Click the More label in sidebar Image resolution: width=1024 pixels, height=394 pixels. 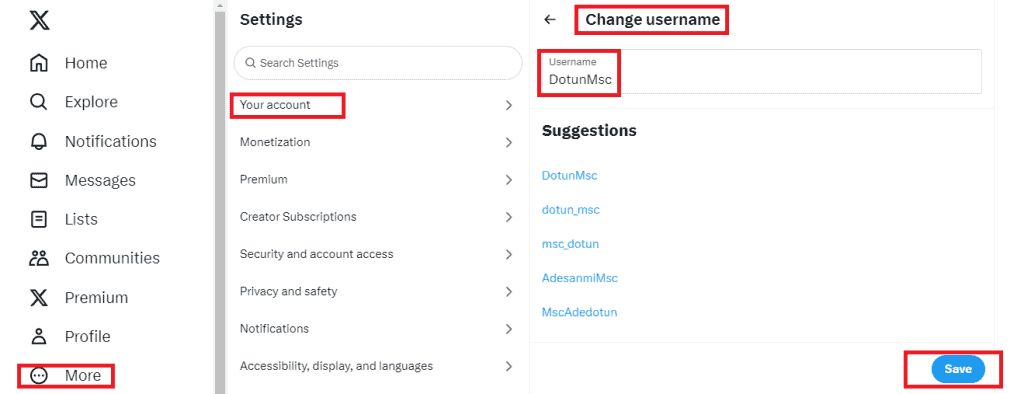(83, 376)
